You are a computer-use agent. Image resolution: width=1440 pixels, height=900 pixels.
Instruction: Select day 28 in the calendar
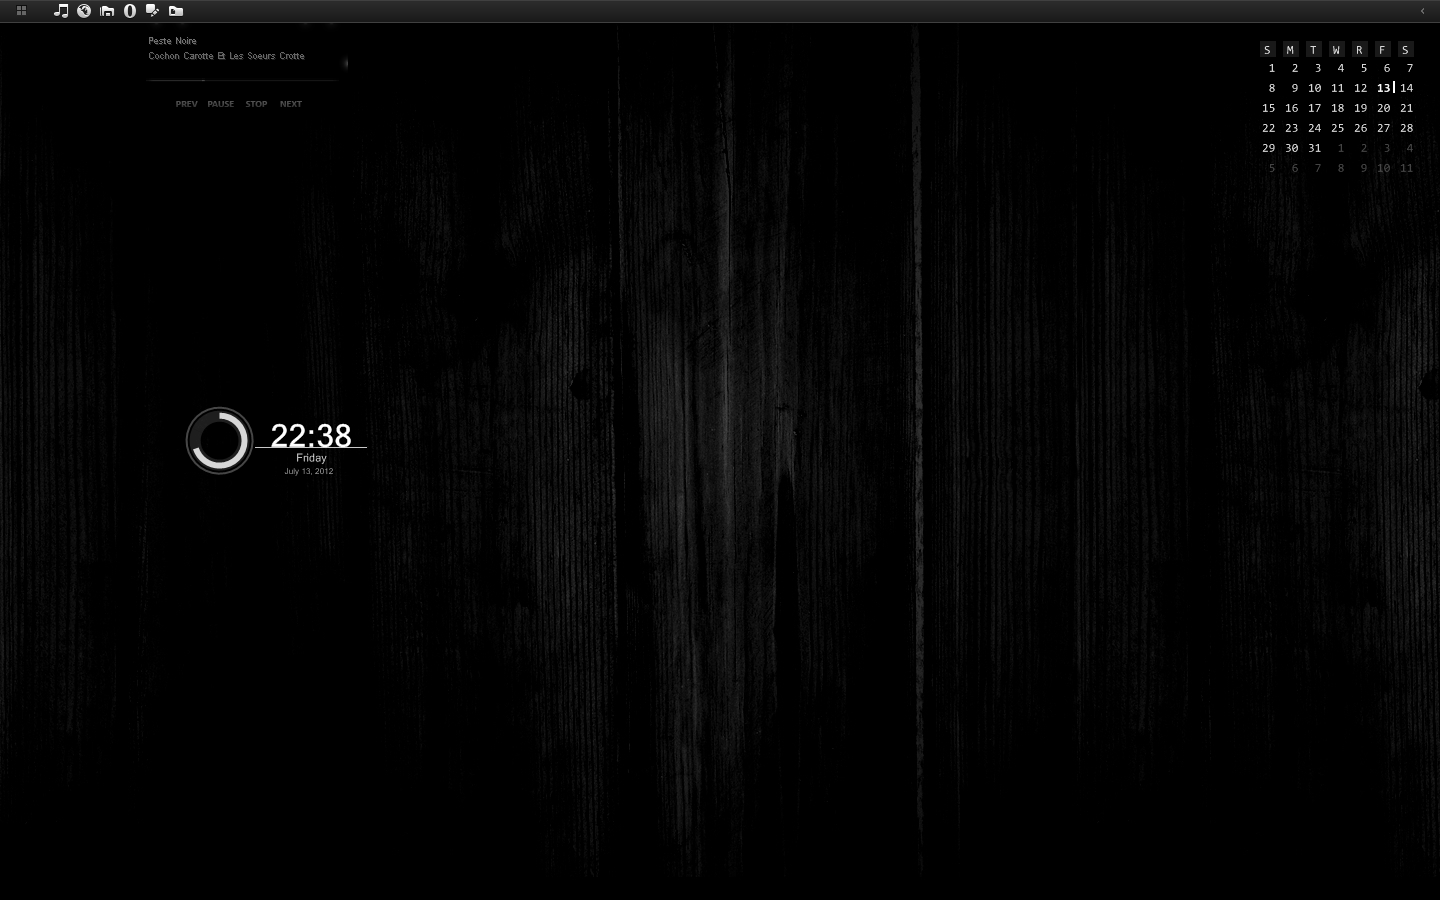pyautogui.click(x=1407, y=128)
